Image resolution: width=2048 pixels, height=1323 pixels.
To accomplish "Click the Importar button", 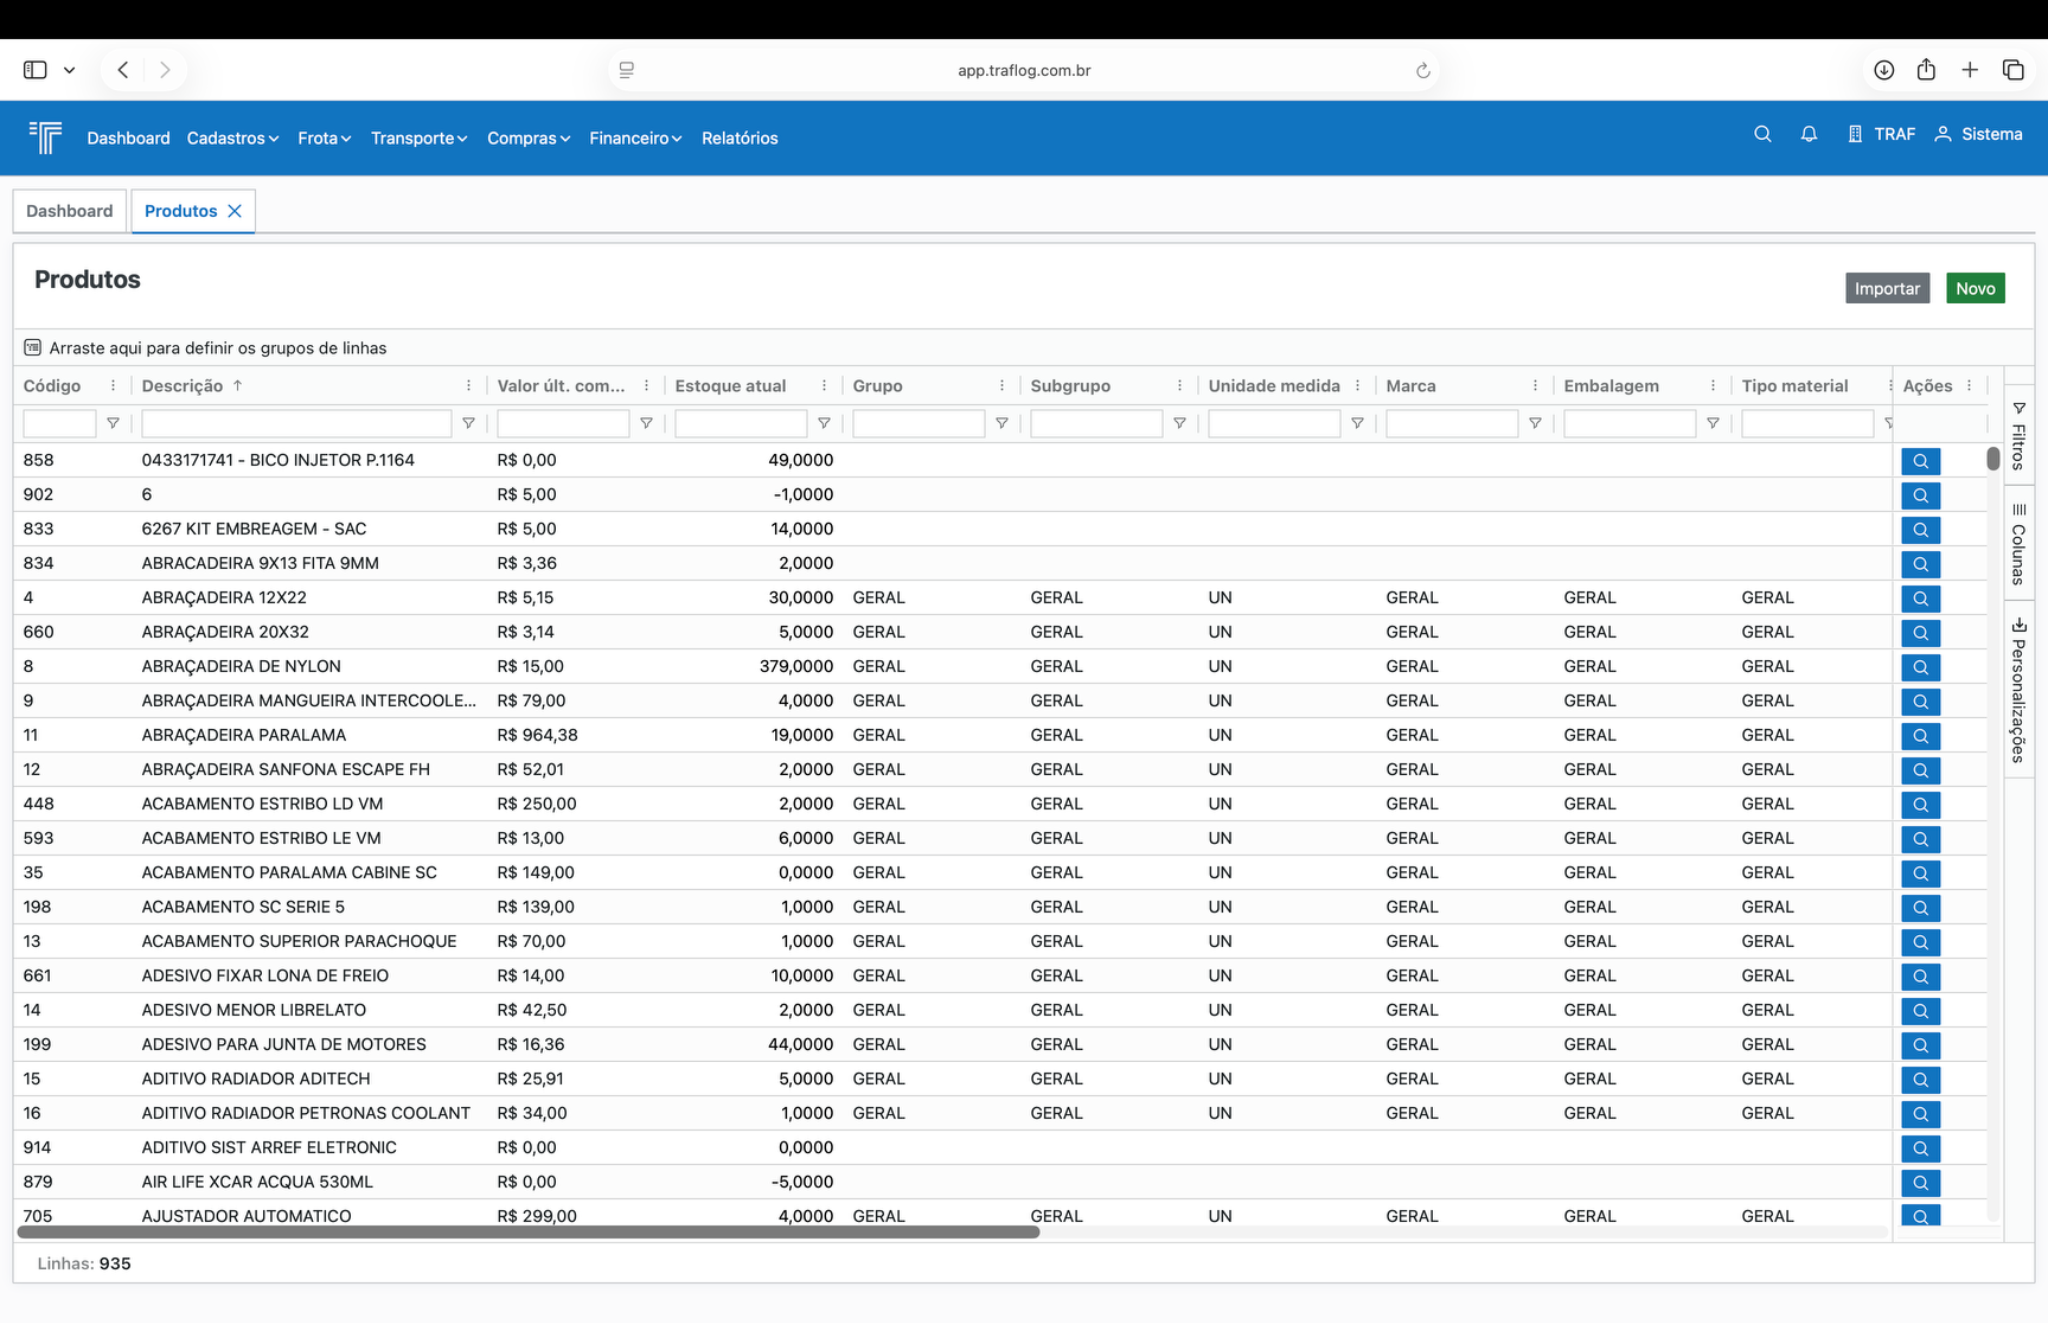I will pyautogui.click(x=1886, y=288).
